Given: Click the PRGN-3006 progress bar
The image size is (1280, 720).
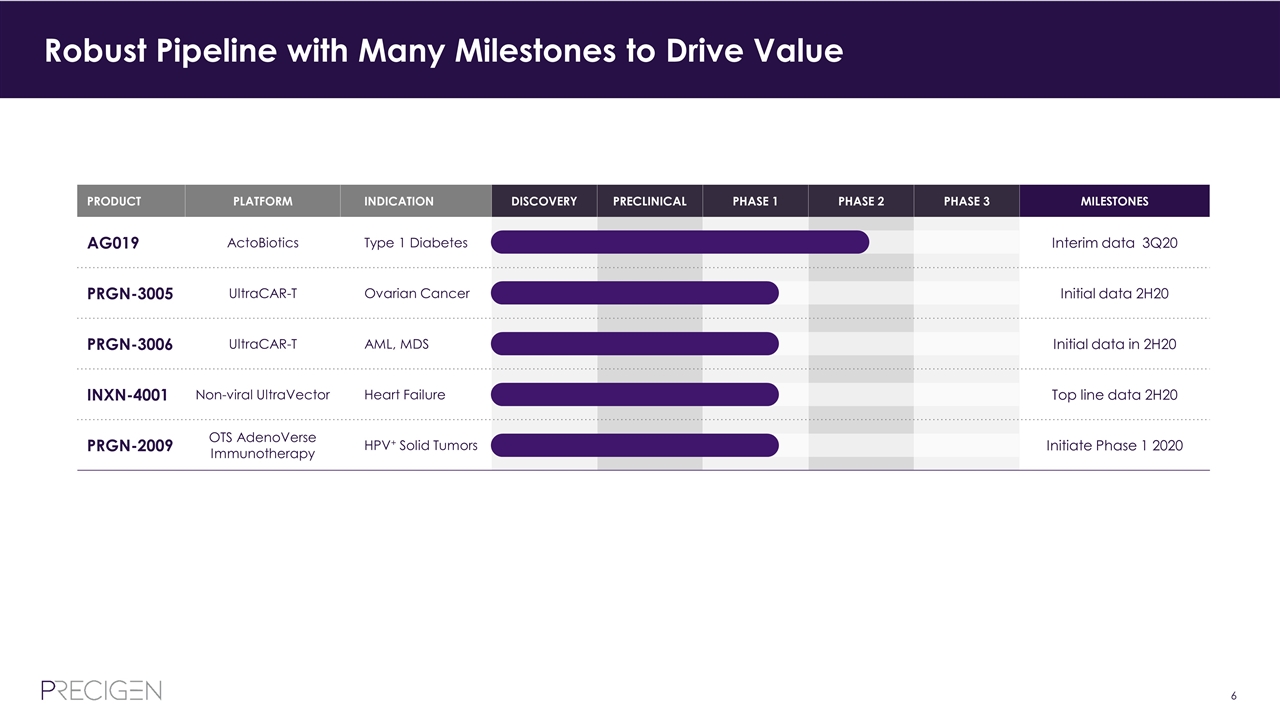Looking at the screenshot, I should coord(635,344).
